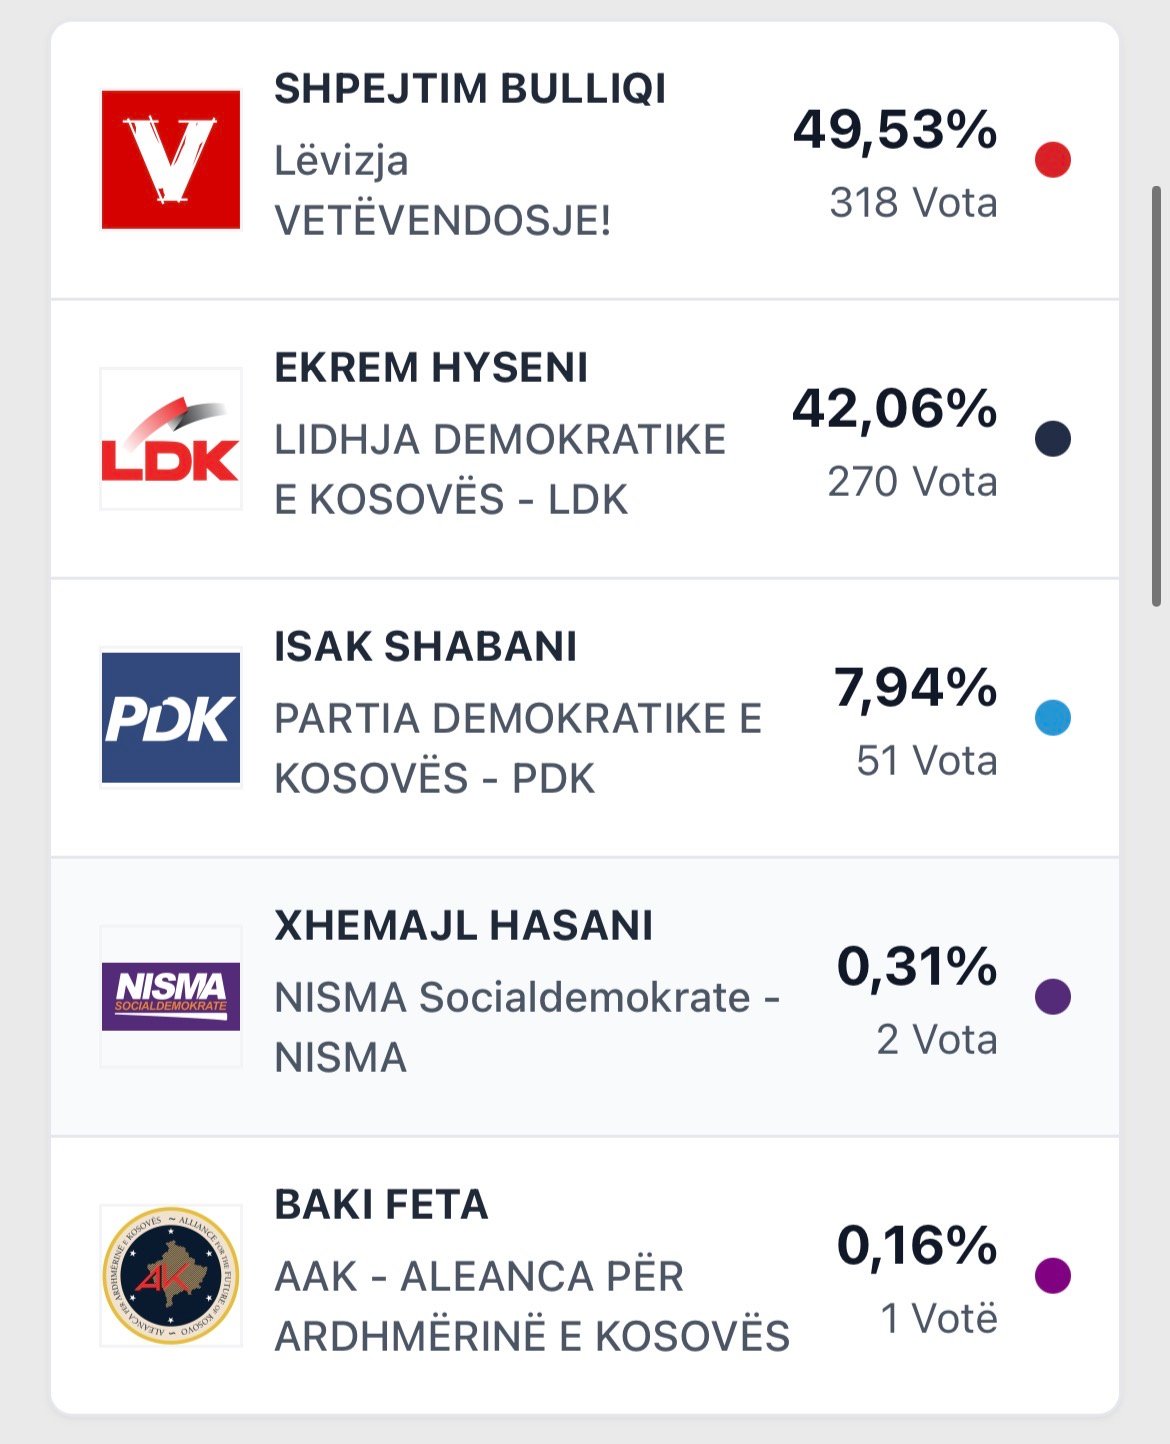Click the PDK party logo
Viewport: 1170px width, 1444px height.
[x=171, y=718]
